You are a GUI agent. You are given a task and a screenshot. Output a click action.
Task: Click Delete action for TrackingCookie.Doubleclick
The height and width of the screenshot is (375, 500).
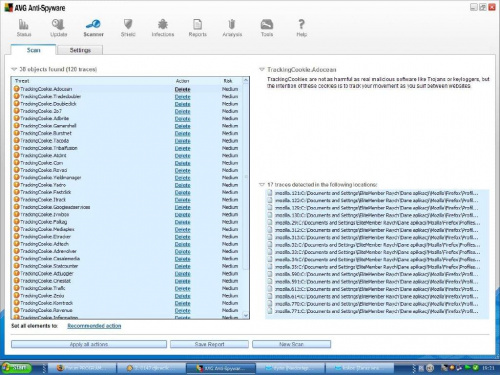[x=183, y=104]
